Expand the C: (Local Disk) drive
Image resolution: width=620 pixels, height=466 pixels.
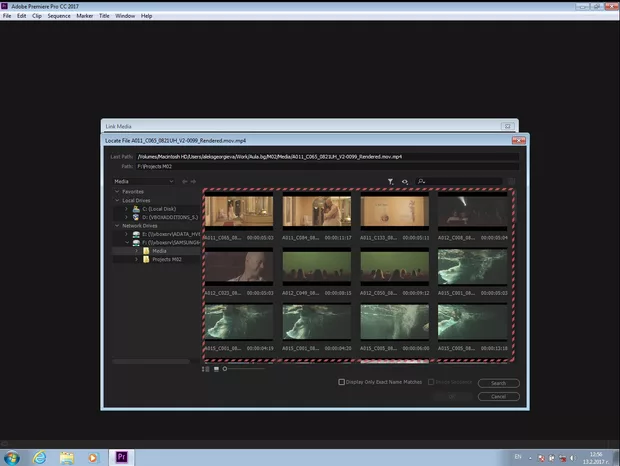(126, 208)
